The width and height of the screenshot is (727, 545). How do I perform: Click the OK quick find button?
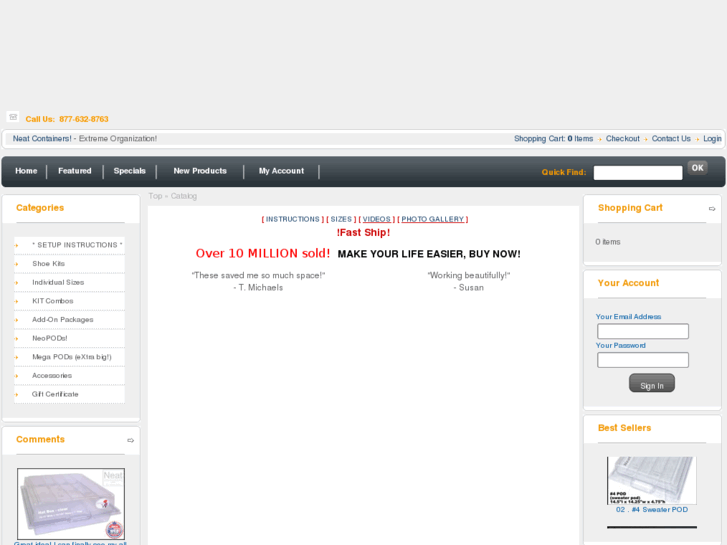click(x=697, y=168)
